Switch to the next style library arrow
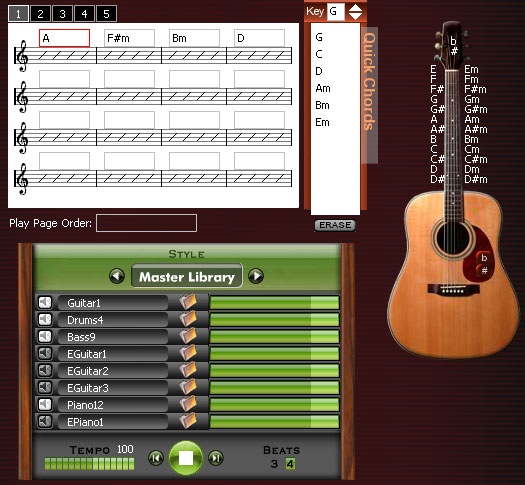This screenshot has height=485, width=525. pos(256,276)
